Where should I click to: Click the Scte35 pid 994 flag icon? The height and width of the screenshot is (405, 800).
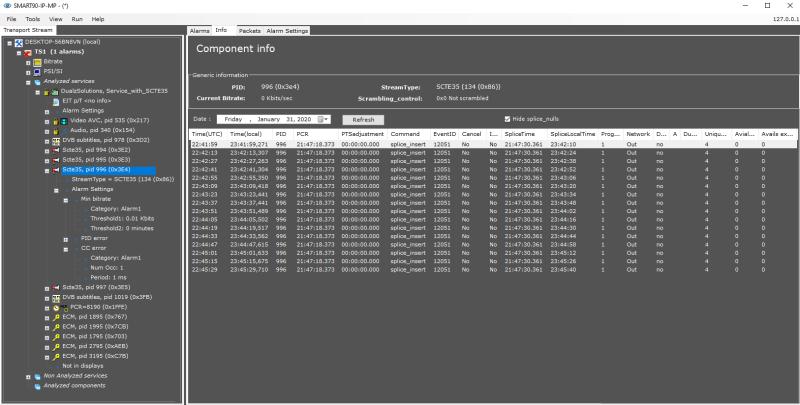pyautogui.click(x=56, y=150)
